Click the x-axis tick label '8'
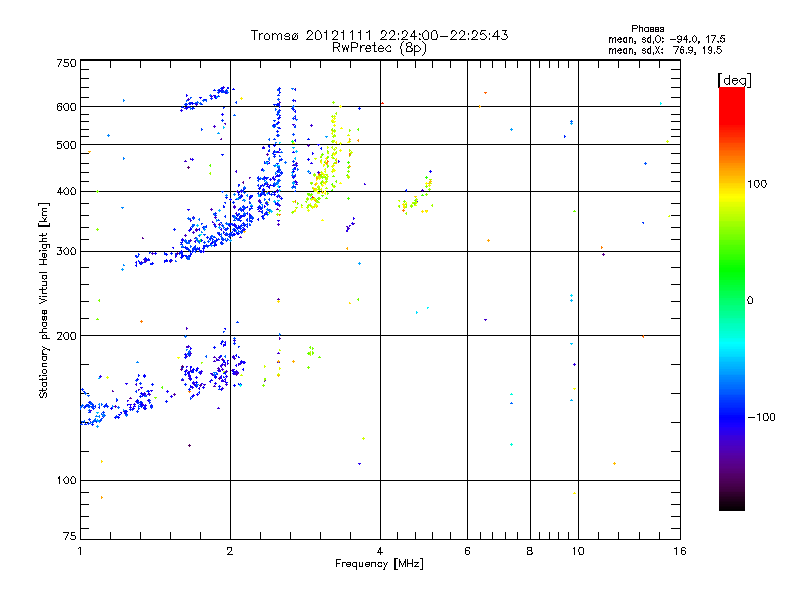 (x=530, y=551)
